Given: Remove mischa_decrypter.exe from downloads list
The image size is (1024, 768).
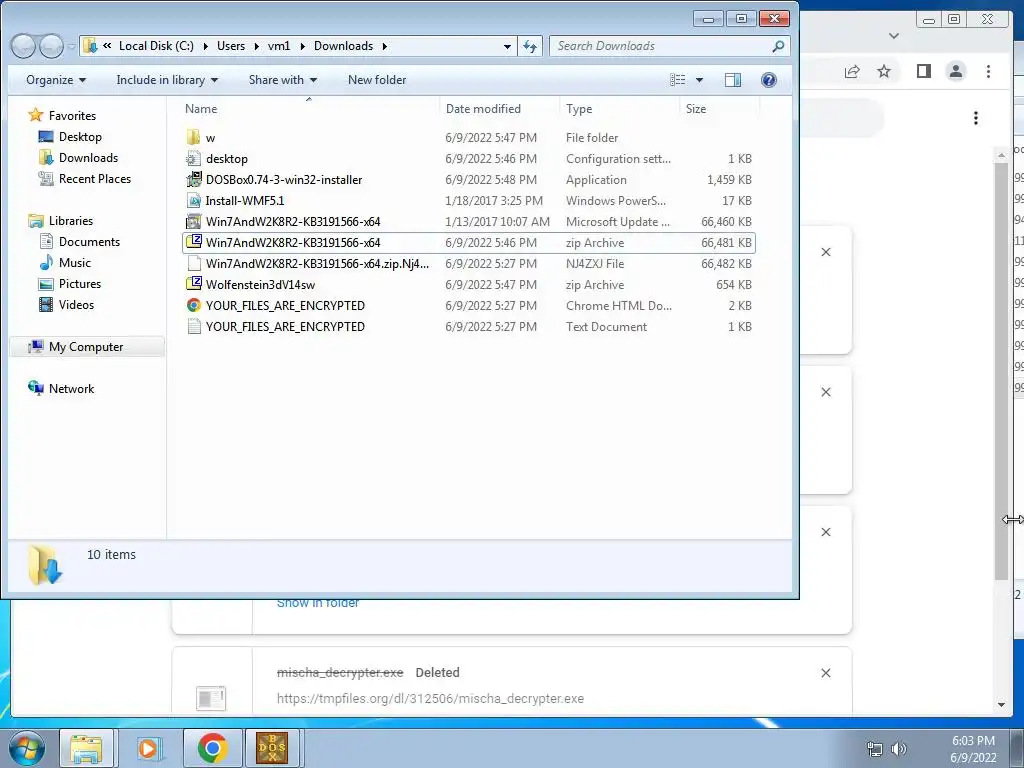Looking at the screenshot, I should coord(825,673).
